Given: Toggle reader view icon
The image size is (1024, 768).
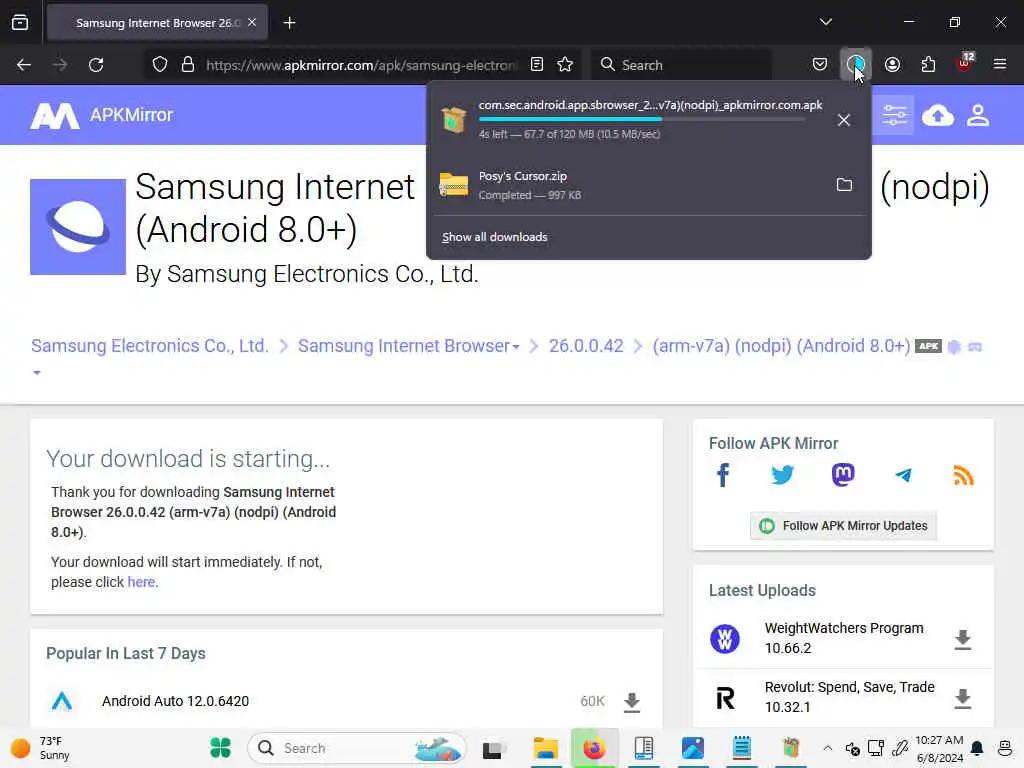Looking at the screenshot, I should click(537, 65).
